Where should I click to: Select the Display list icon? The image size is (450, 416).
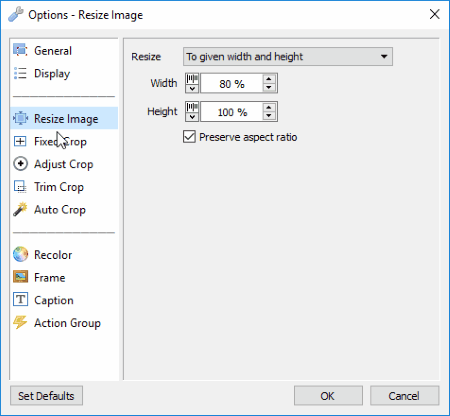(x=20, y=73)
